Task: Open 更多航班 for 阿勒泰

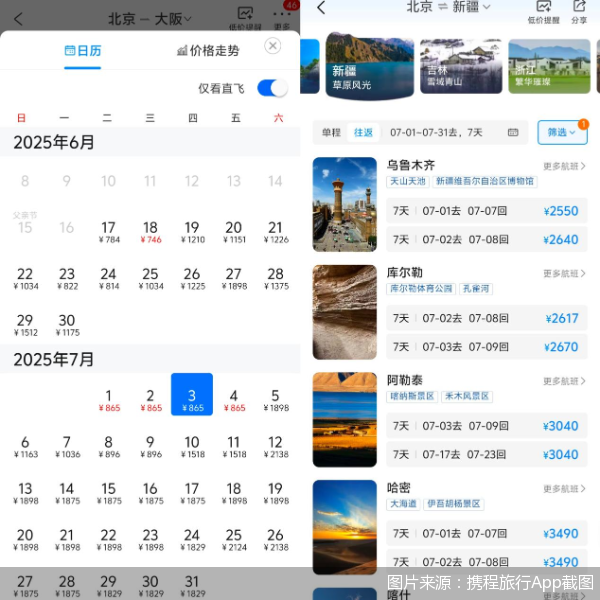Action: (x=564, y=381)
